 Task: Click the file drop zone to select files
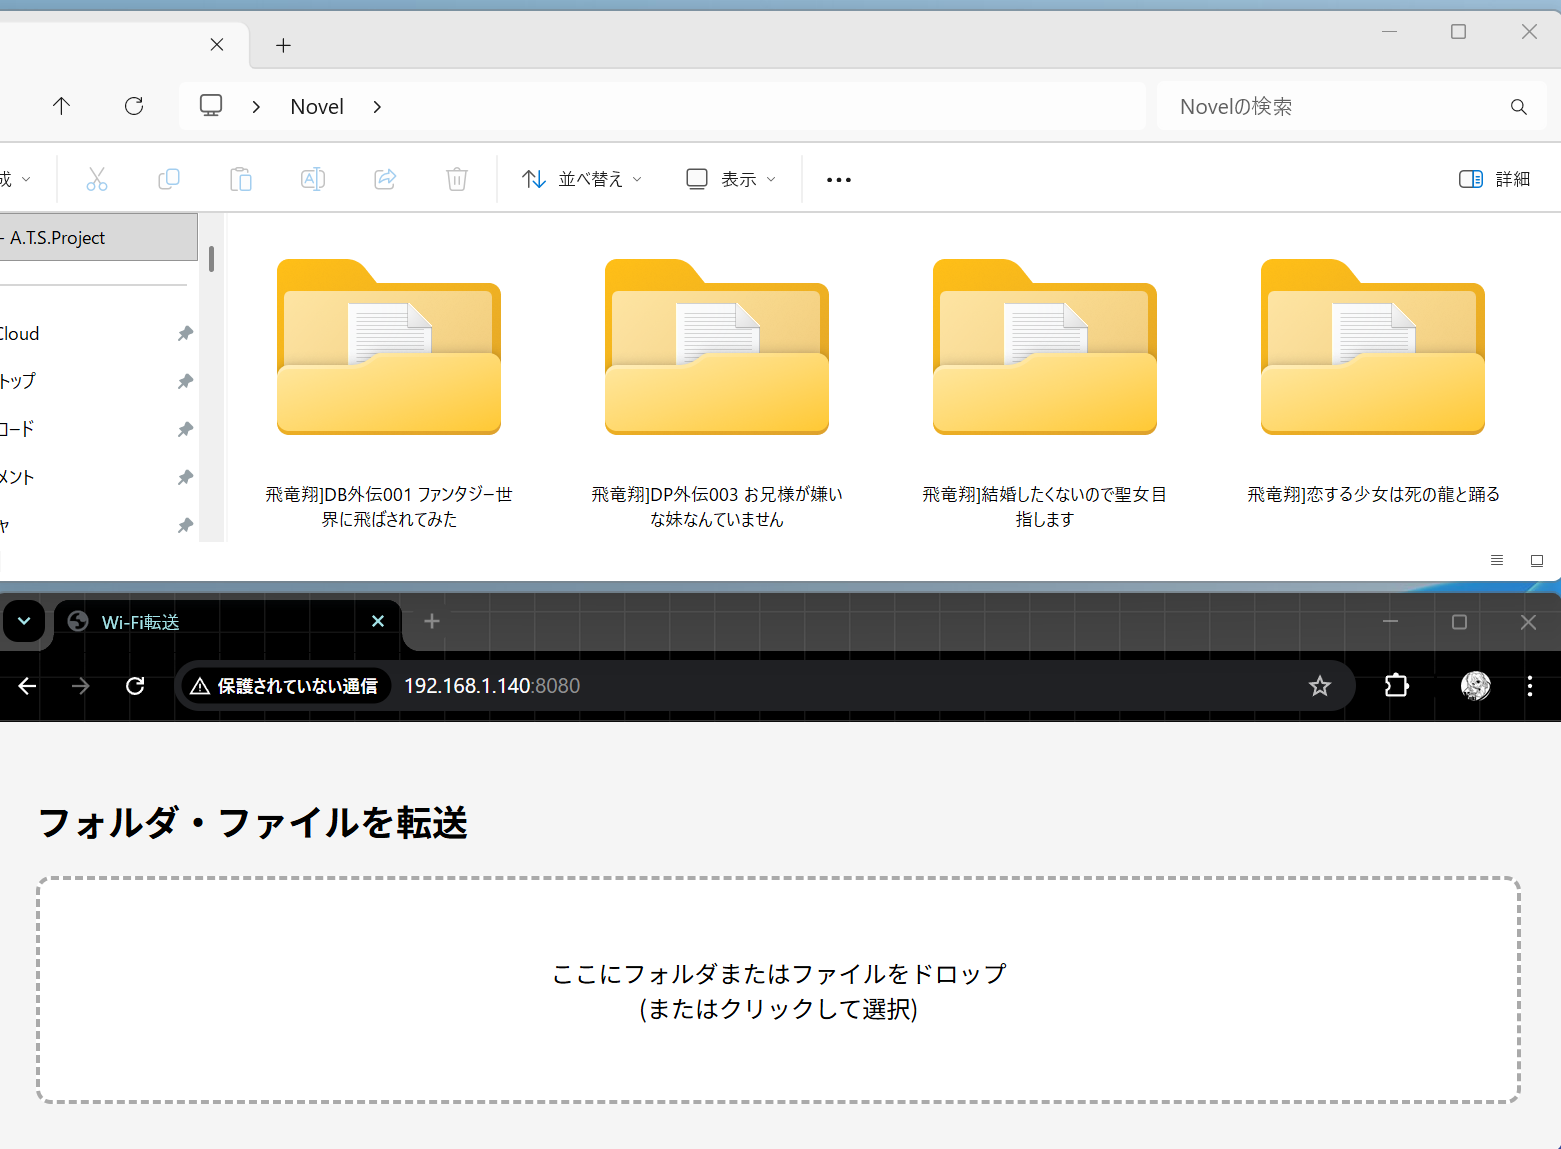click(x=778, y=990)
